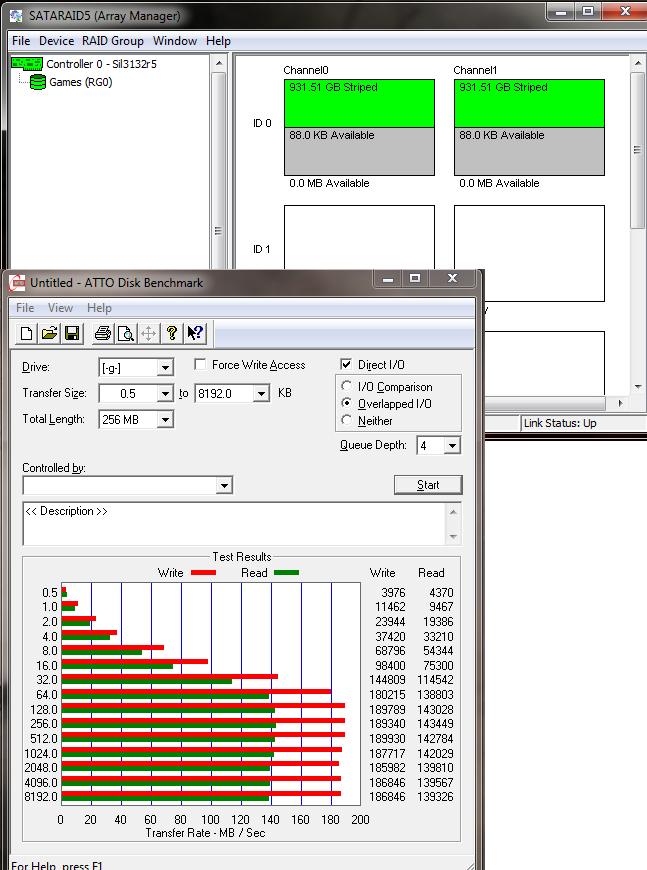Viewport: 647px width, 870px height.
Task: Click Description box scroll up arrow
Action: [453, 512]
